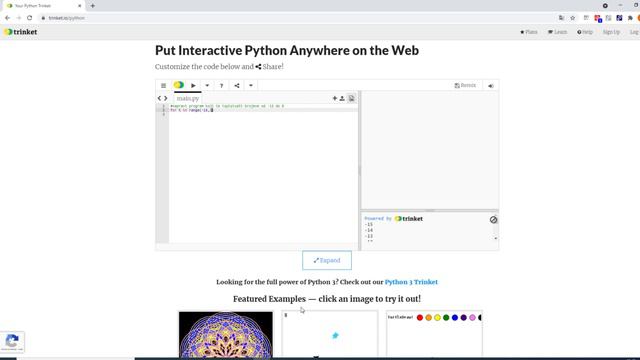Go to the previous file tab with the left chevron
Viewport: 640px width, 360px height.
click(x=160, y=98)
